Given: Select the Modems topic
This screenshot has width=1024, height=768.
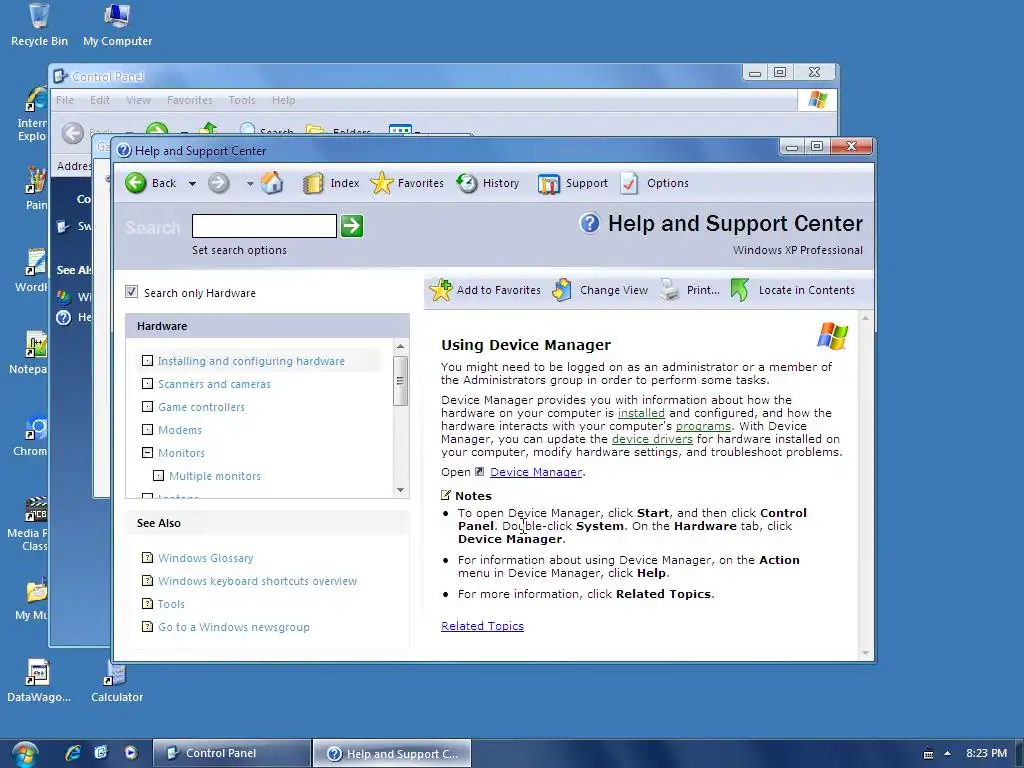Looking at the screenshot, I should pos(180,430).
